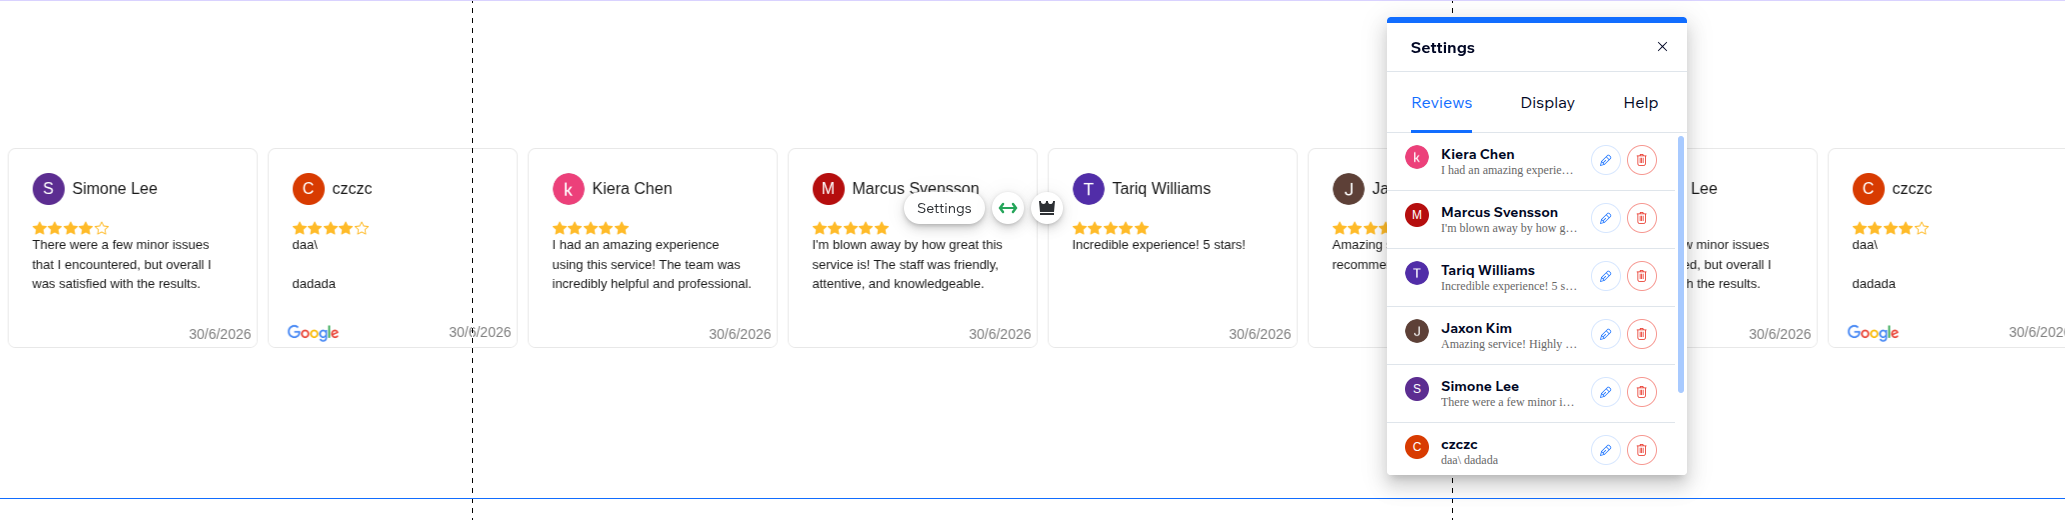2065x520 pixels.
Task: Click the crown upgrade icon
Action: [1047, 208]
